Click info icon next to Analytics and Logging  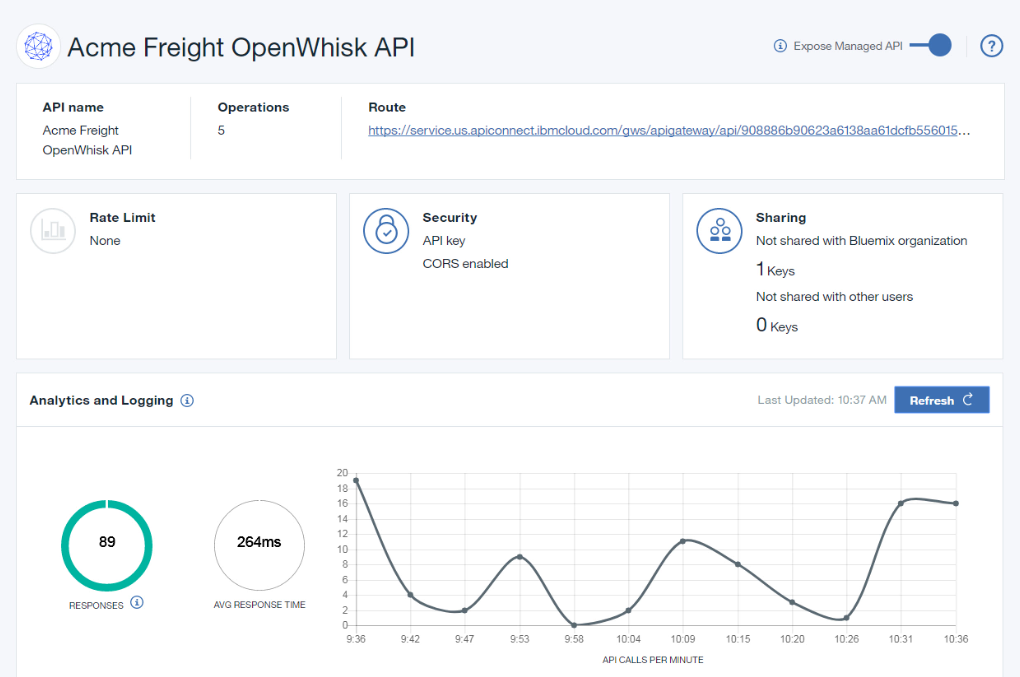187,401
